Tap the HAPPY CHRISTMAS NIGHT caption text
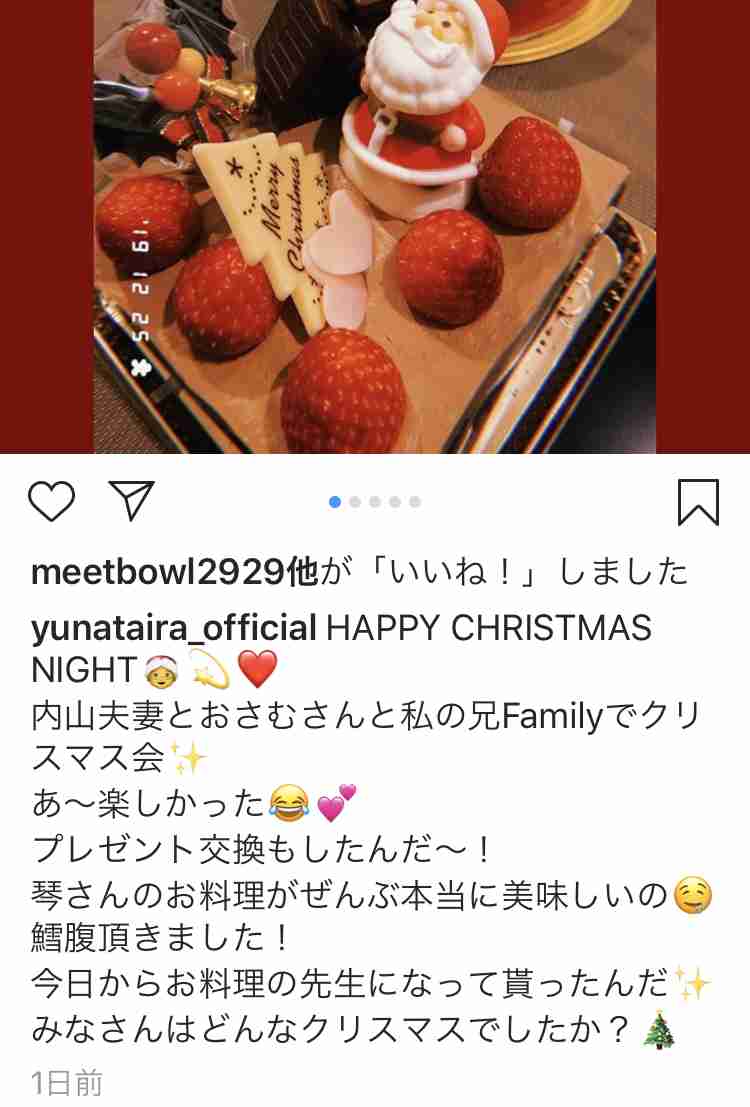 tap(341, 649)
